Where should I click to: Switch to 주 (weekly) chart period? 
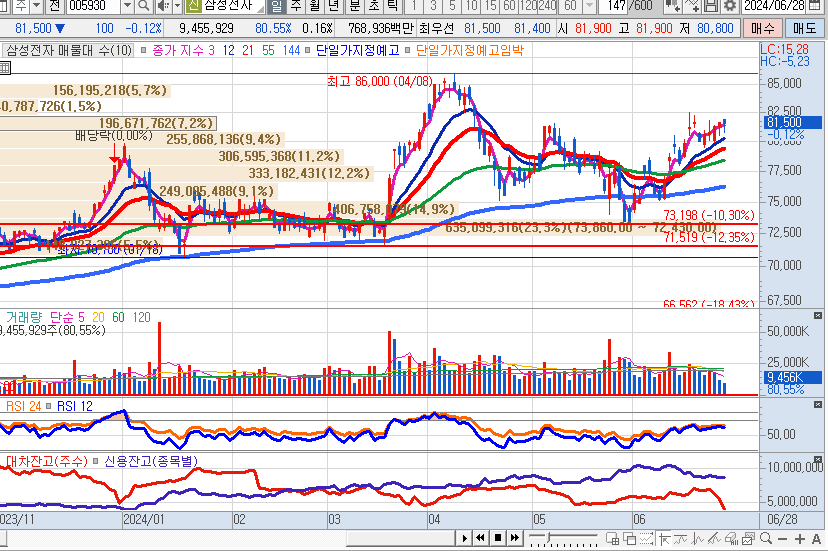pos(295,7)
